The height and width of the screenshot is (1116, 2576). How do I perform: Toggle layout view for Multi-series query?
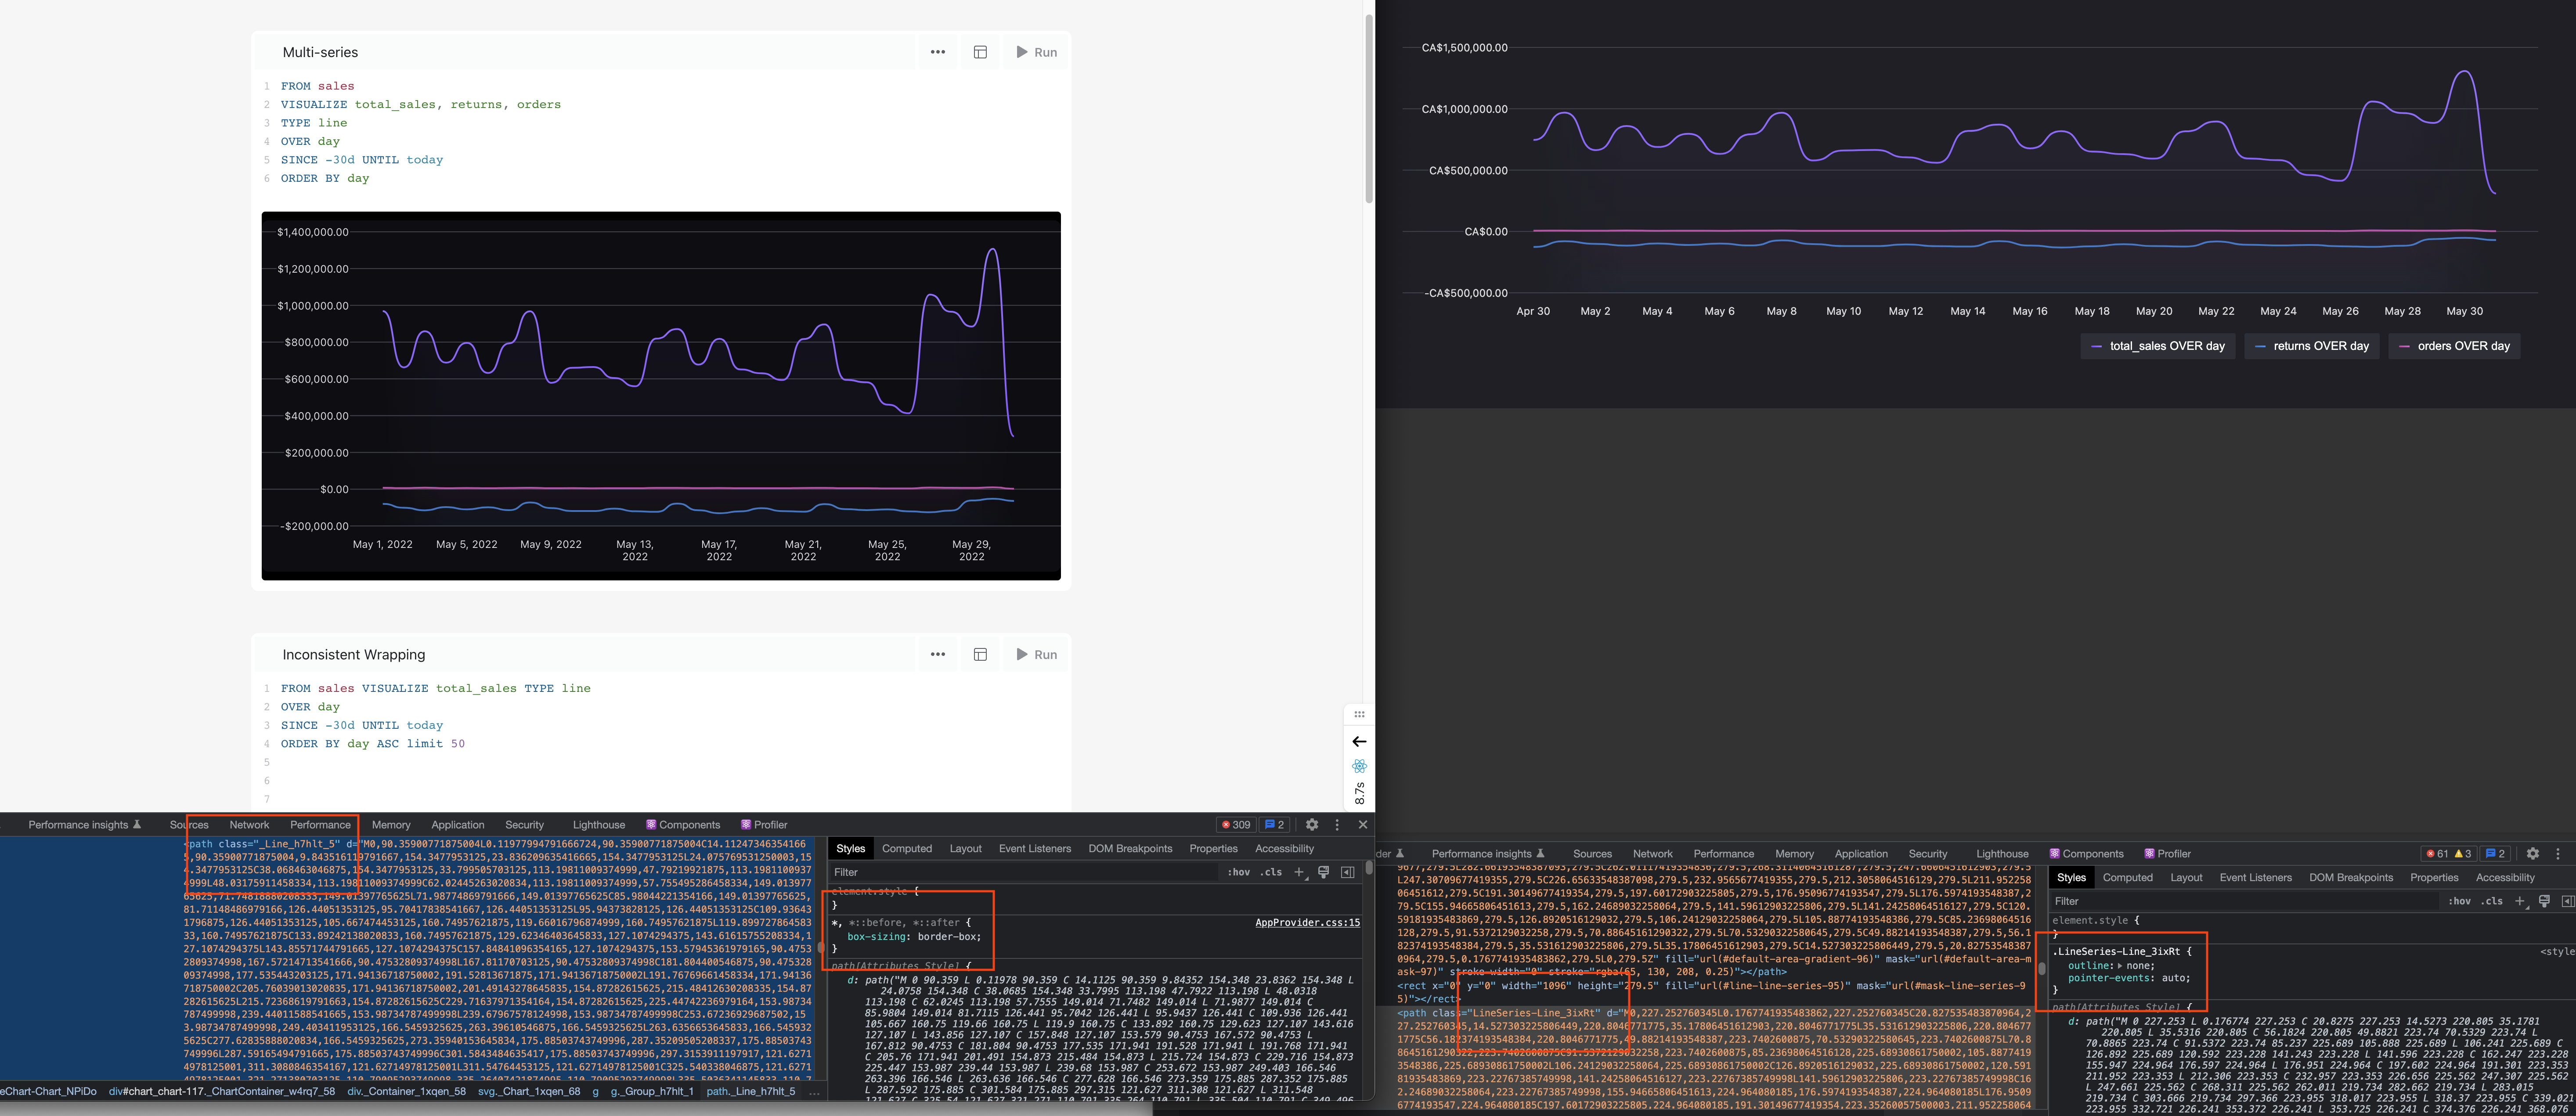980,52
